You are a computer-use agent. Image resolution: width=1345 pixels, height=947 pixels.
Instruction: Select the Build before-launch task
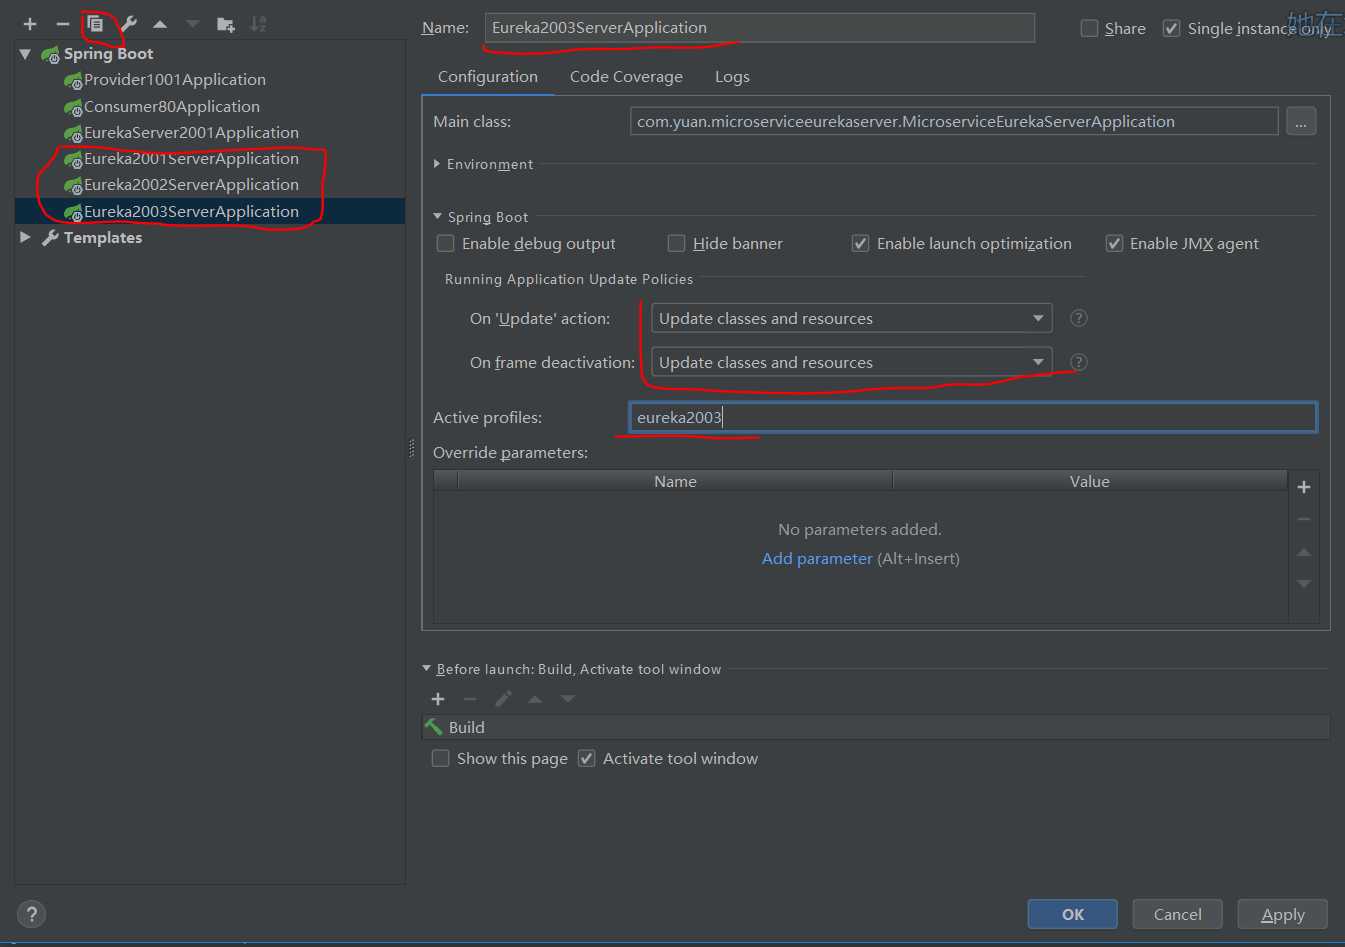coord(876,727)
